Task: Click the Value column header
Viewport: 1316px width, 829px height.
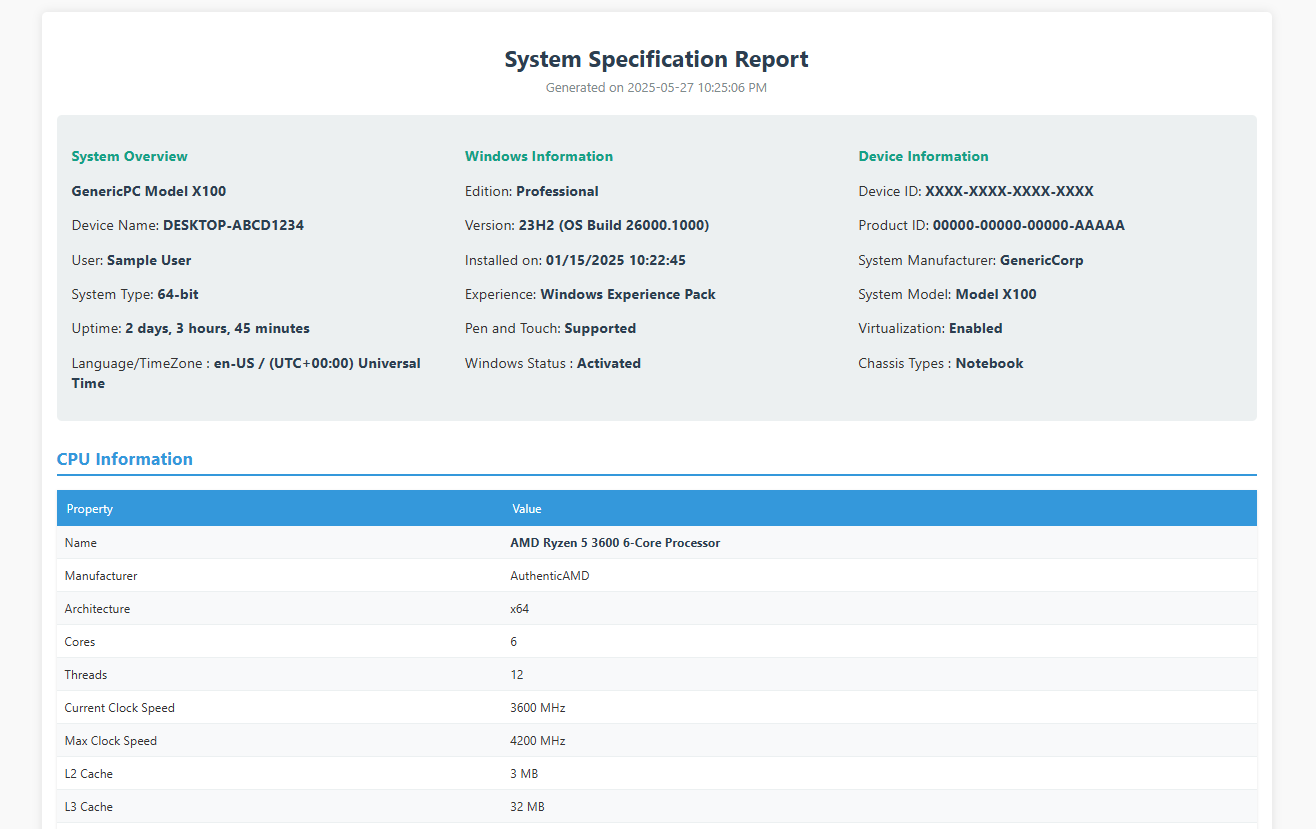Action: pyautogui.click(x=527, y=509)
